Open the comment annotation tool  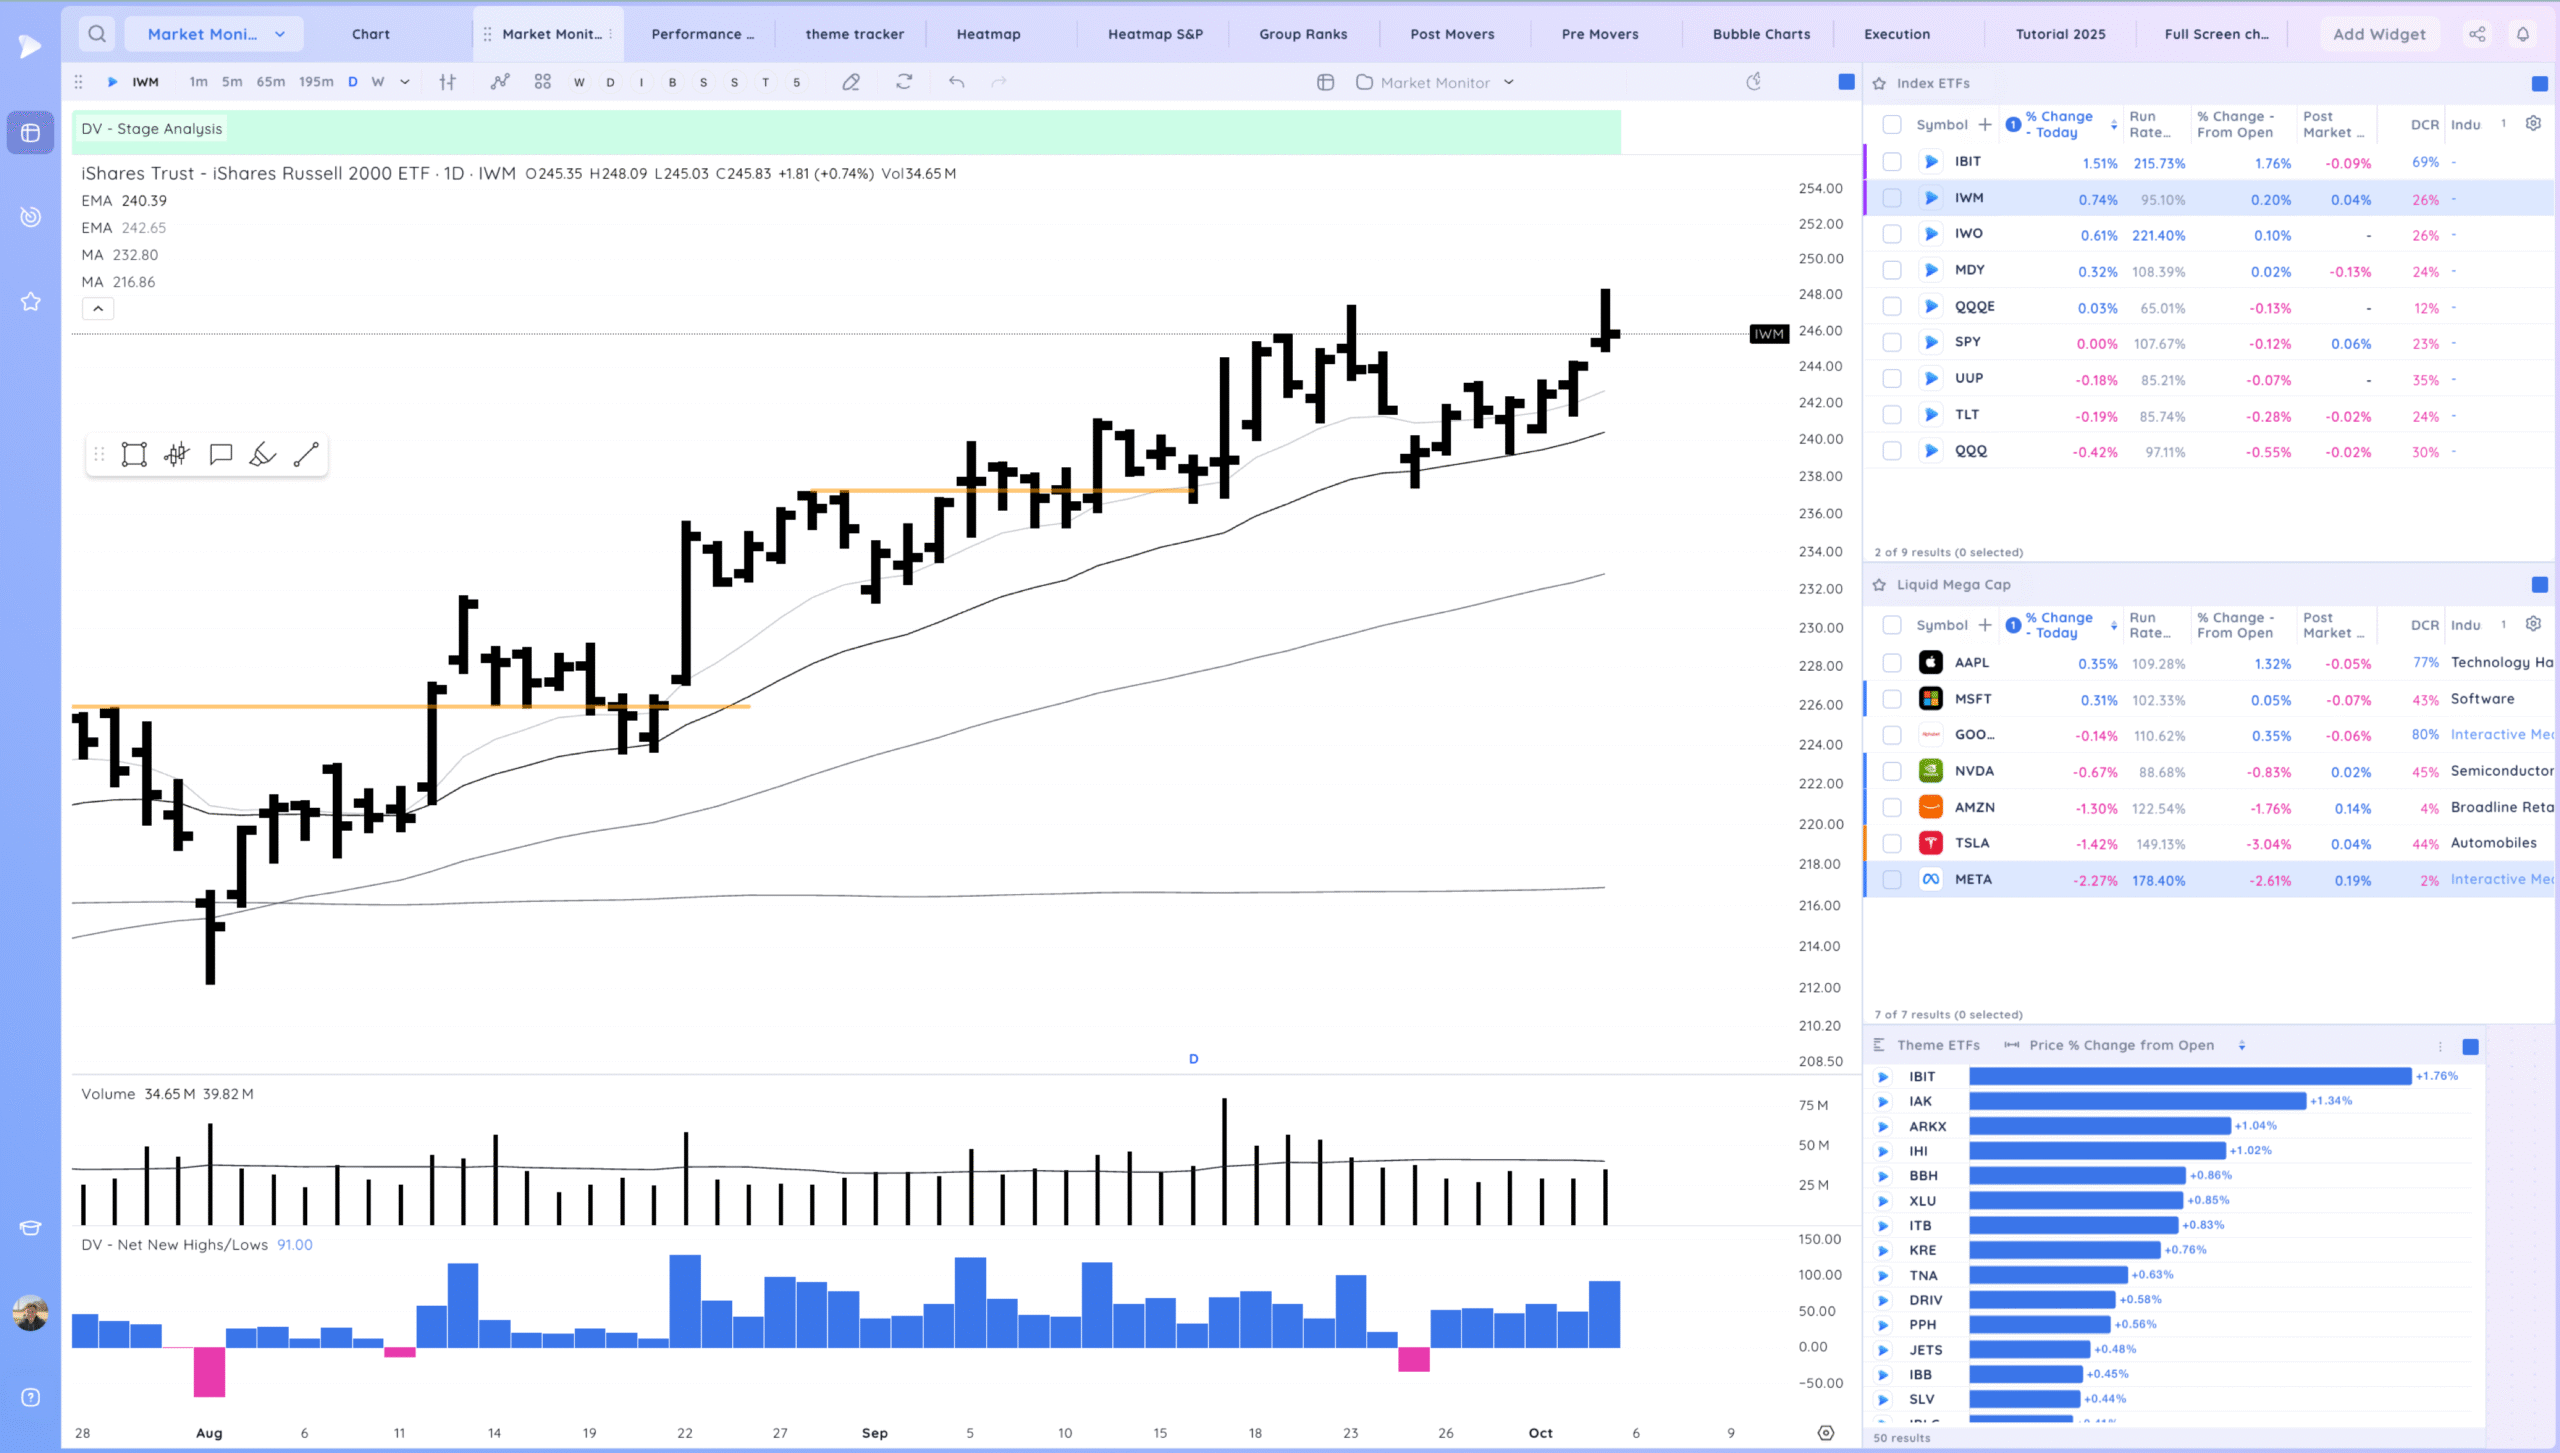coord(221,455)
